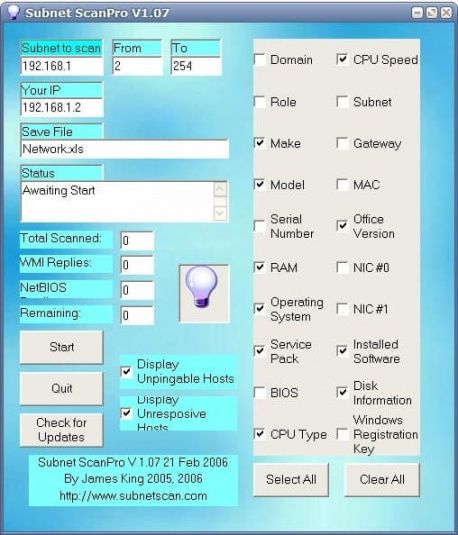Maximize the Subnet ScanPro window
The image size is (458, 535).
pos(432,13)
